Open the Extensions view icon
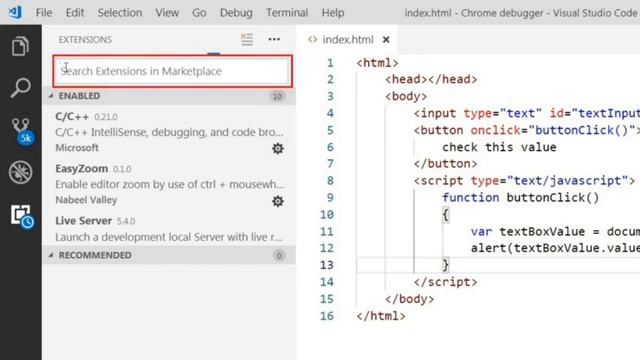 [22, 216]
